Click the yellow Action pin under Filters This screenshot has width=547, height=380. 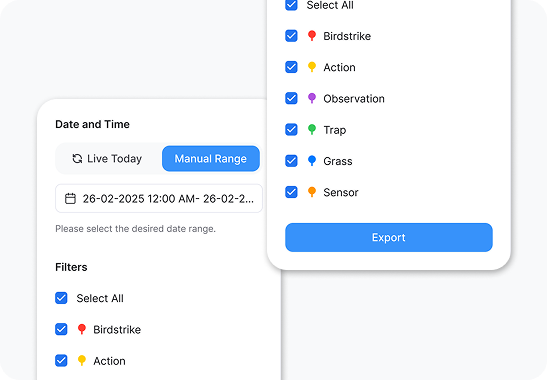point(82,360)
